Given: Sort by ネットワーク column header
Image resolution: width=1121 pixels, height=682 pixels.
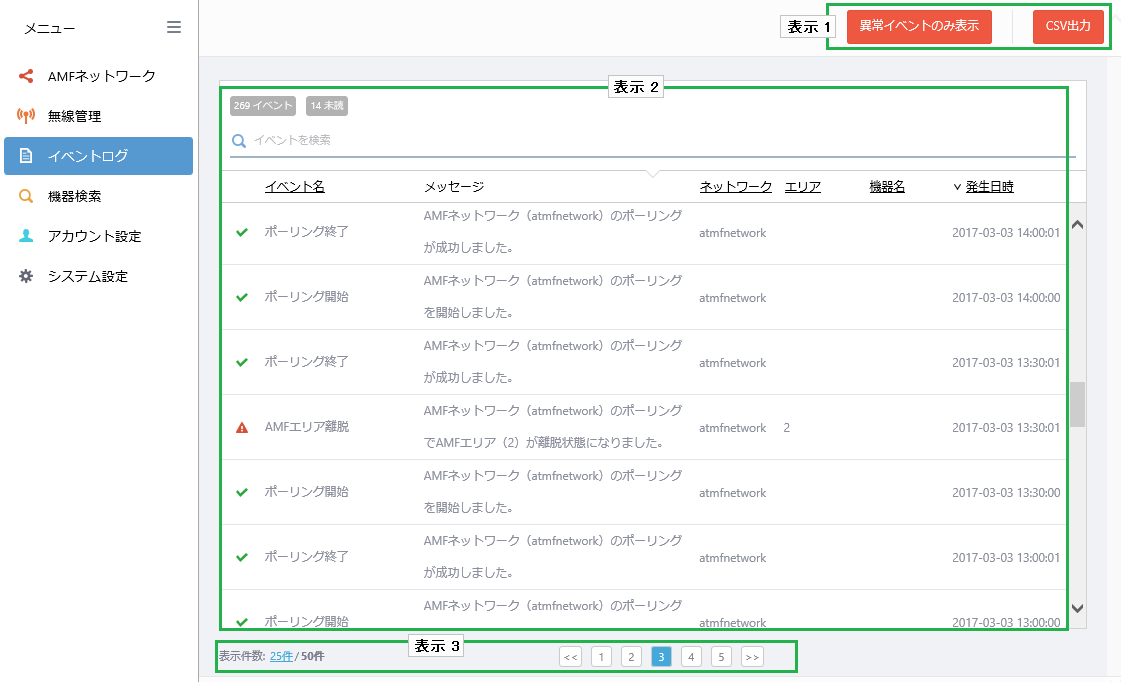Looking at the screenshot, I should click(x=735, y=187).
